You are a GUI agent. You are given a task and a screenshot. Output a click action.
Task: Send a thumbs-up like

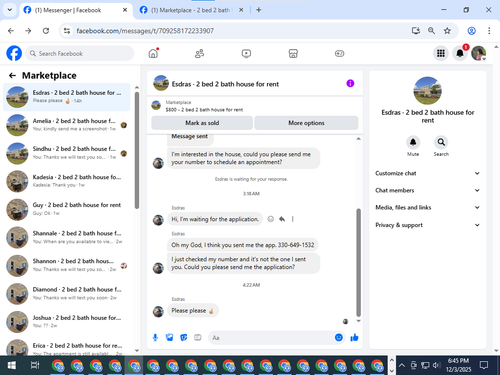point(354,338)
